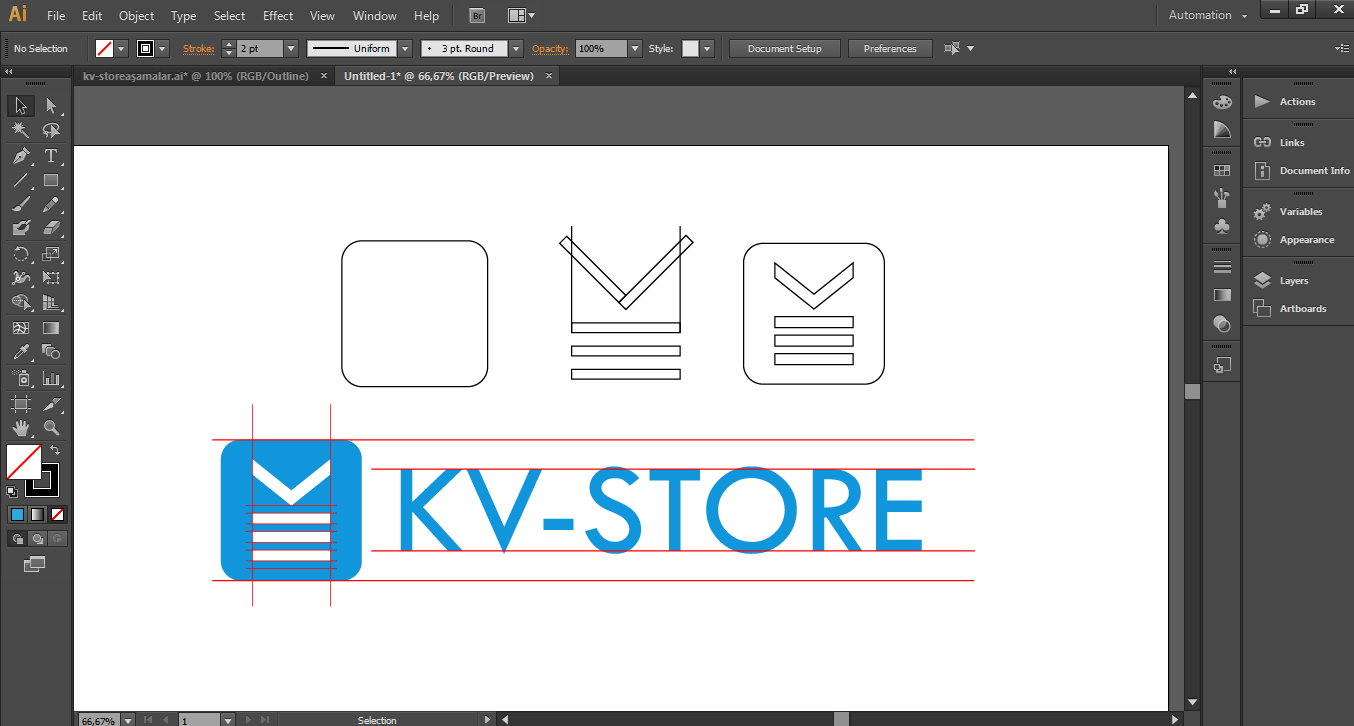
Task: Select the Zoom tool
Action: click(x=51, y=428)
